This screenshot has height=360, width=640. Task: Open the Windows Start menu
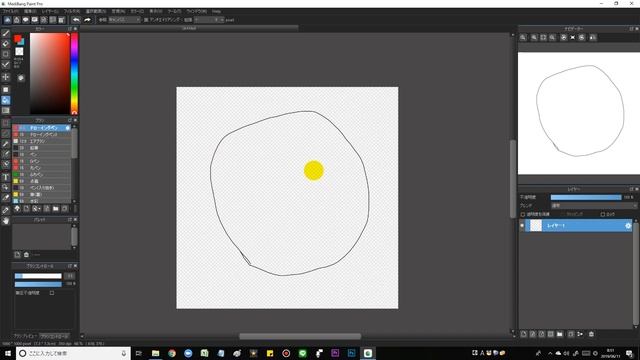coord(8,353)
